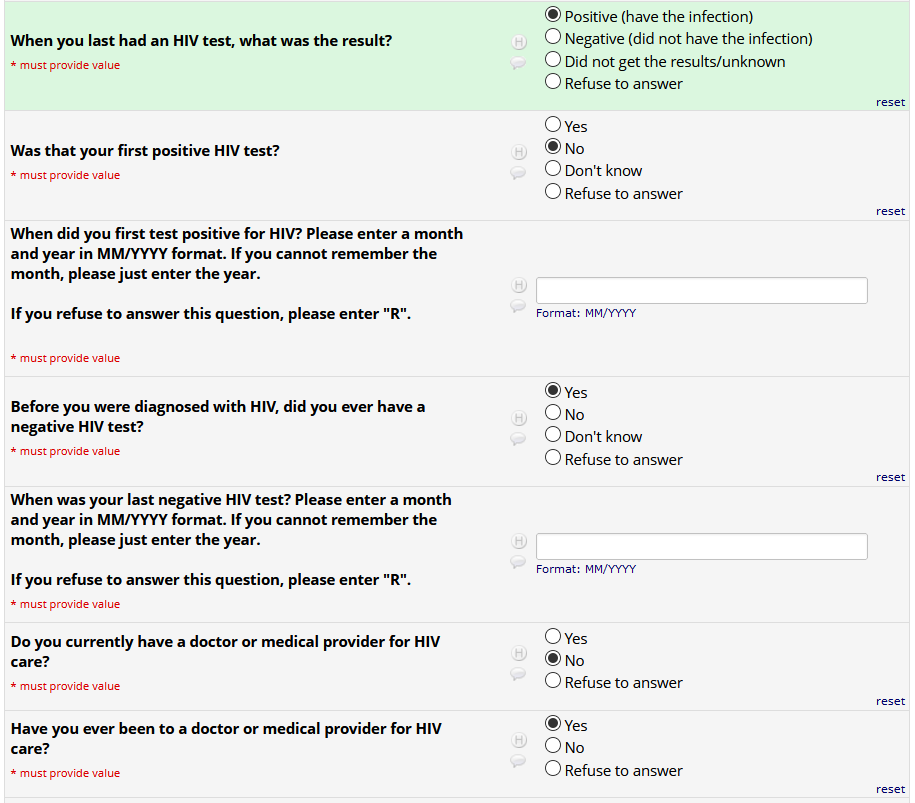Click history icon for prior negative HIV test question
Screen dimensions: 915x803
click(x=518, y=418)
